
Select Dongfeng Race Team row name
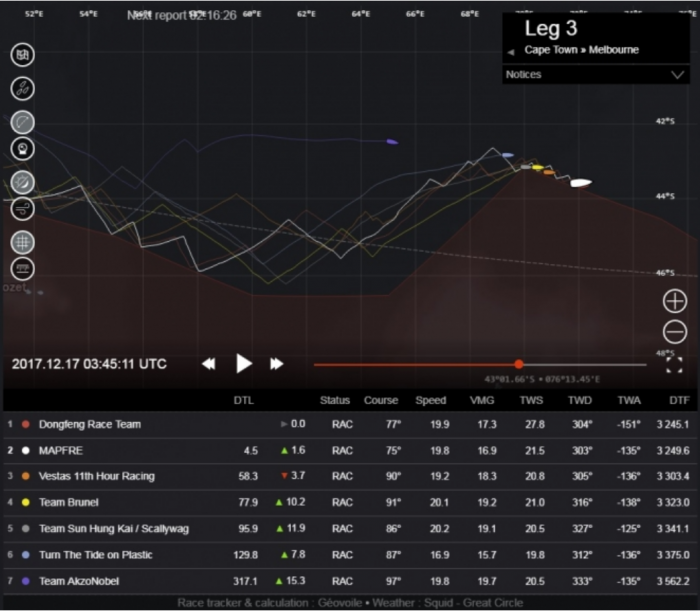90,424
